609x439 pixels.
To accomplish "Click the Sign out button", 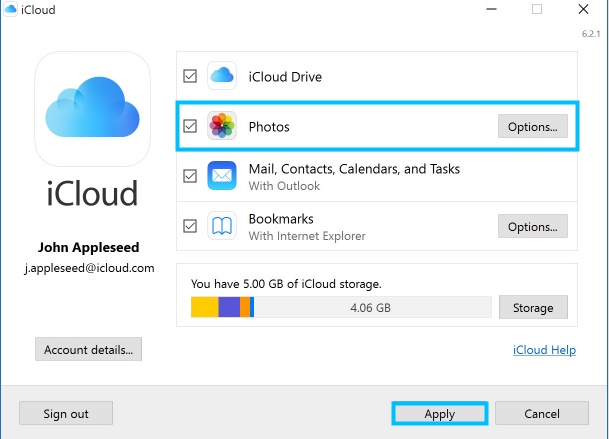I will pyautogui.click(x=66, y=413).
